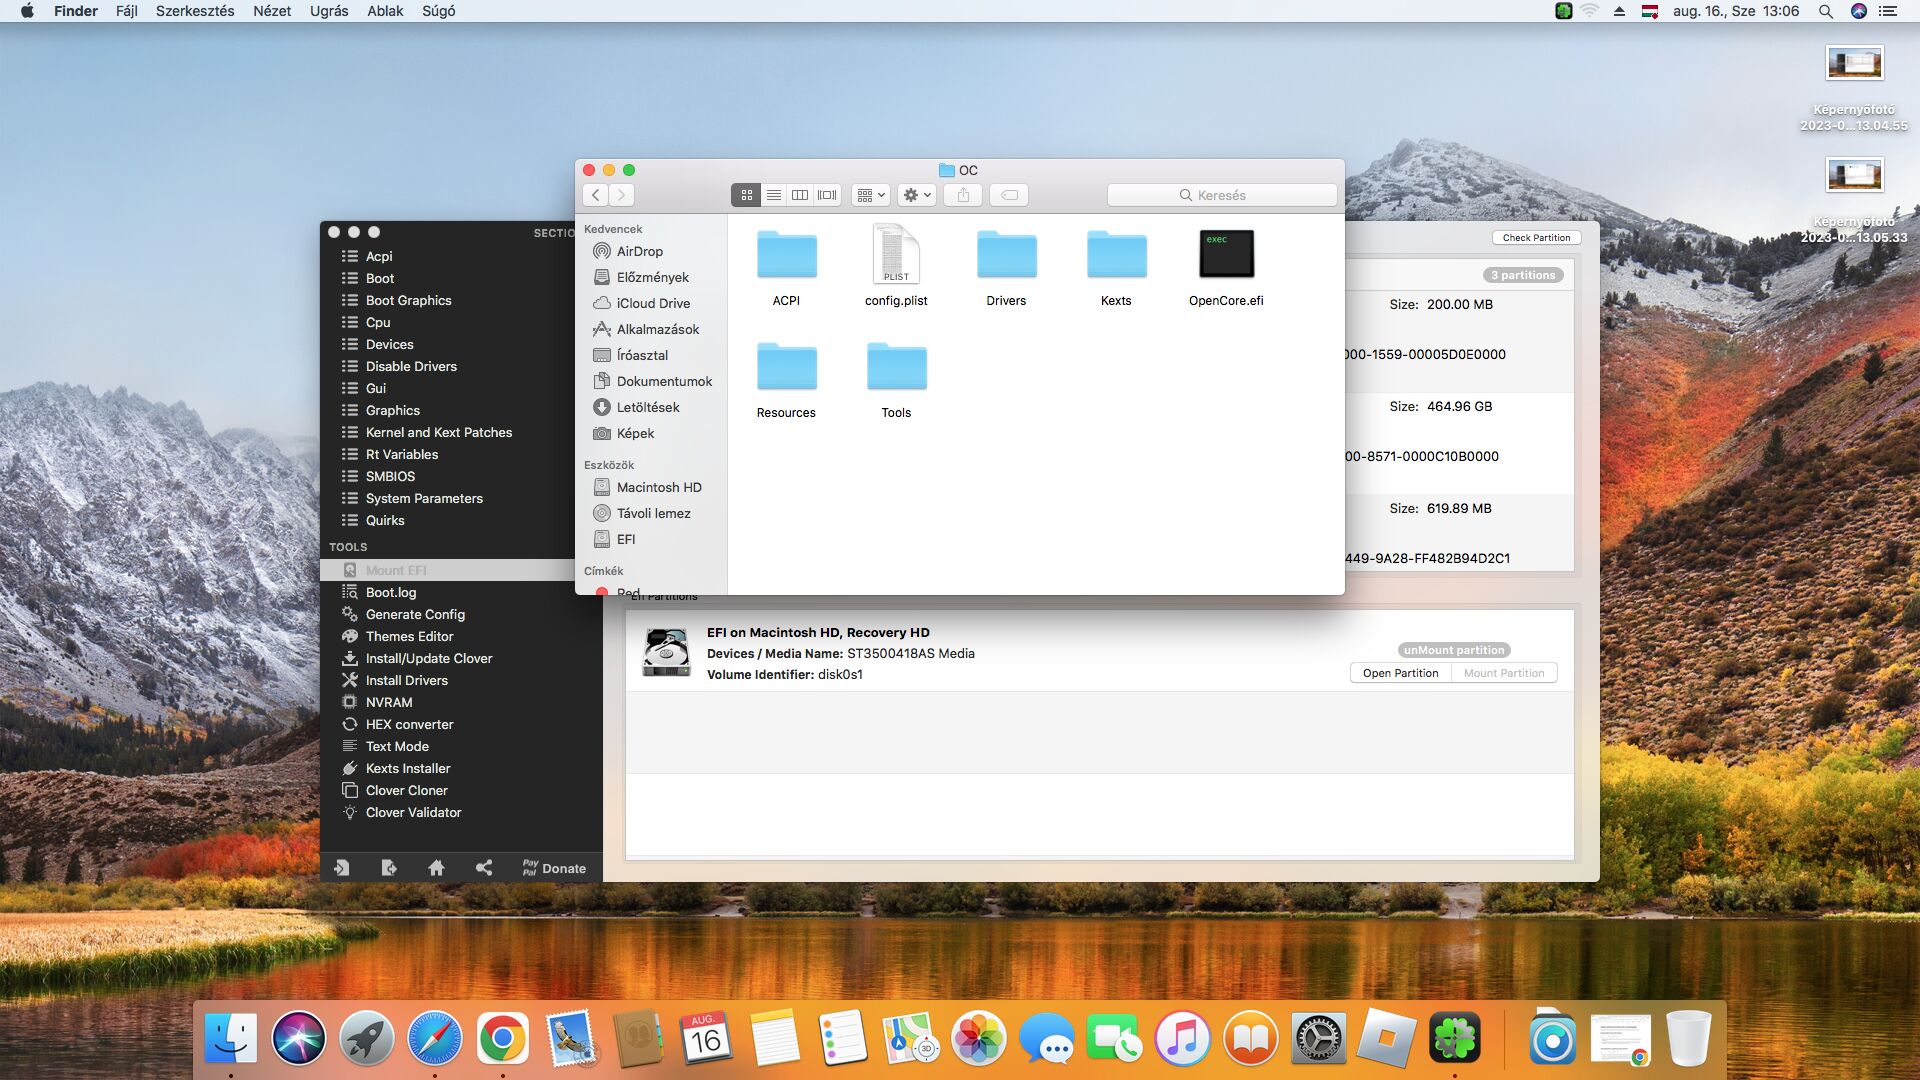Open the Kexts folder

(x=1116, y=255)
